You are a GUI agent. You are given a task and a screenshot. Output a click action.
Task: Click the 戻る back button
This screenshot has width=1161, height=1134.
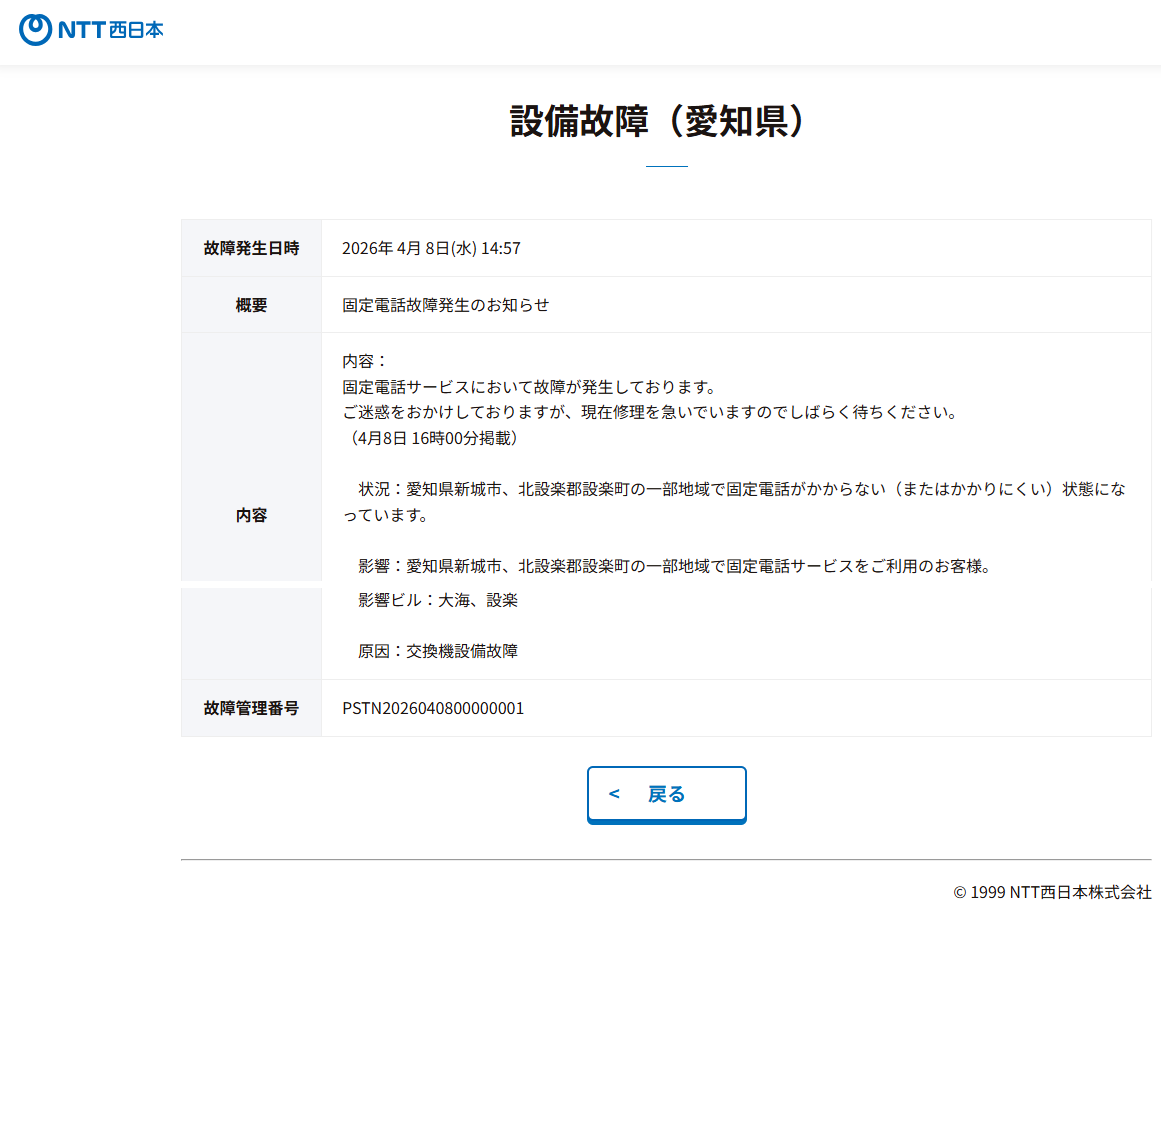(666, 794)
